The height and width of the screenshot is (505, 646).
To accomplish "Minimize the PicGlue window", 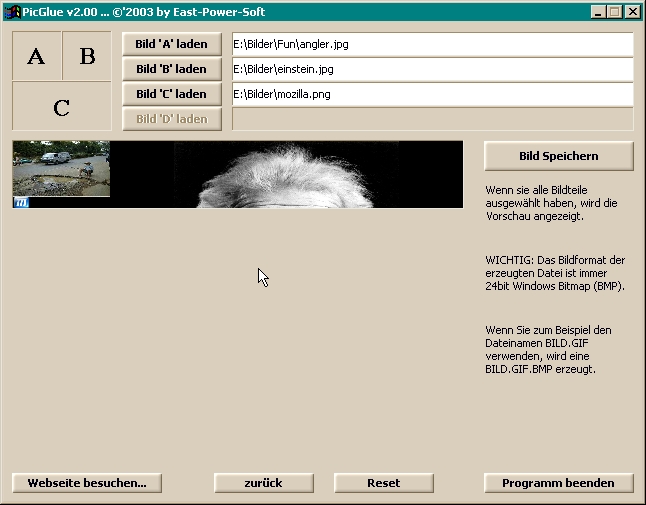I will 598,12.
